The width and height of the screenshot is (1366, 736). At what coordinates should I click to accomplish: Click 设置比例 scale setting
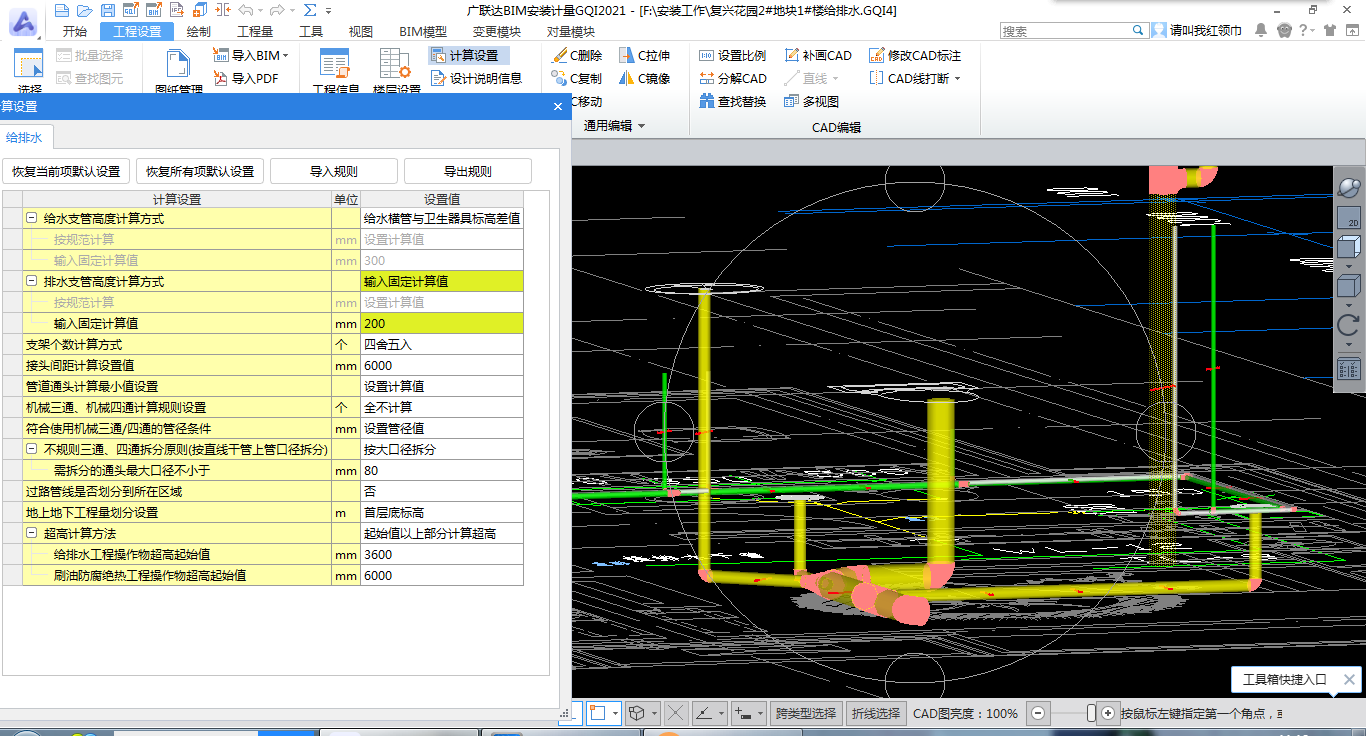click(732, 56)
